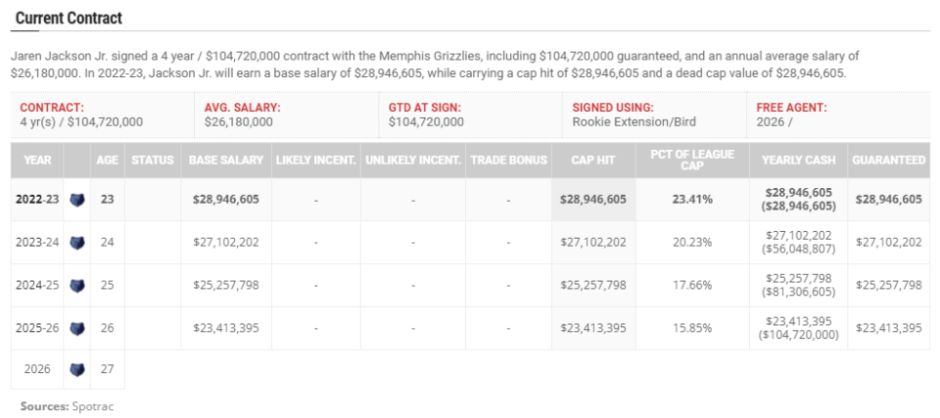Click the TRADE BONUS column header

(508, 160)
